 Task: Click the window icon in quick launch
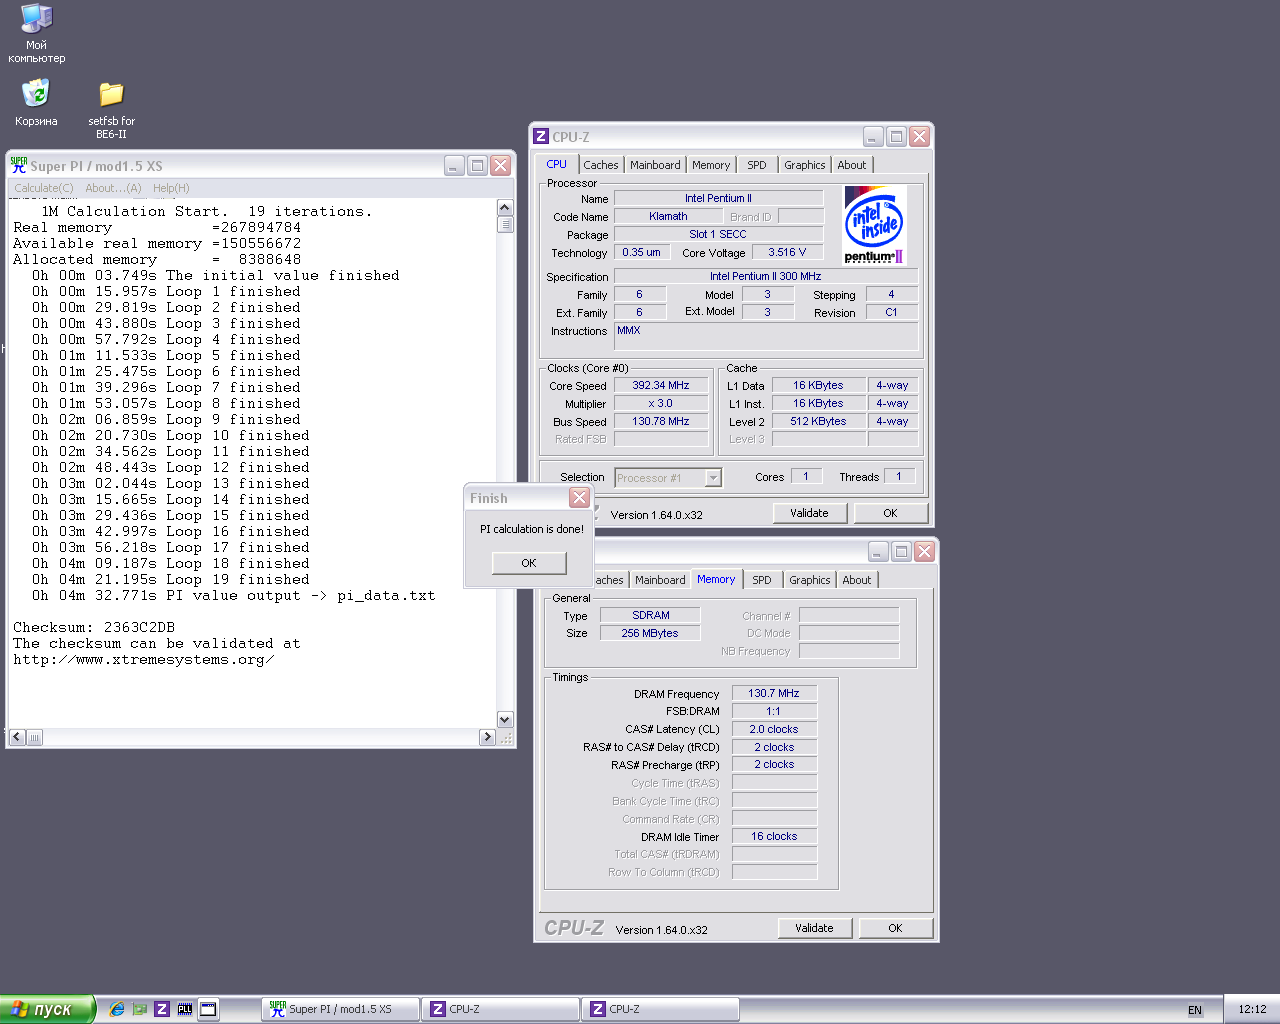click(208, 1009)
